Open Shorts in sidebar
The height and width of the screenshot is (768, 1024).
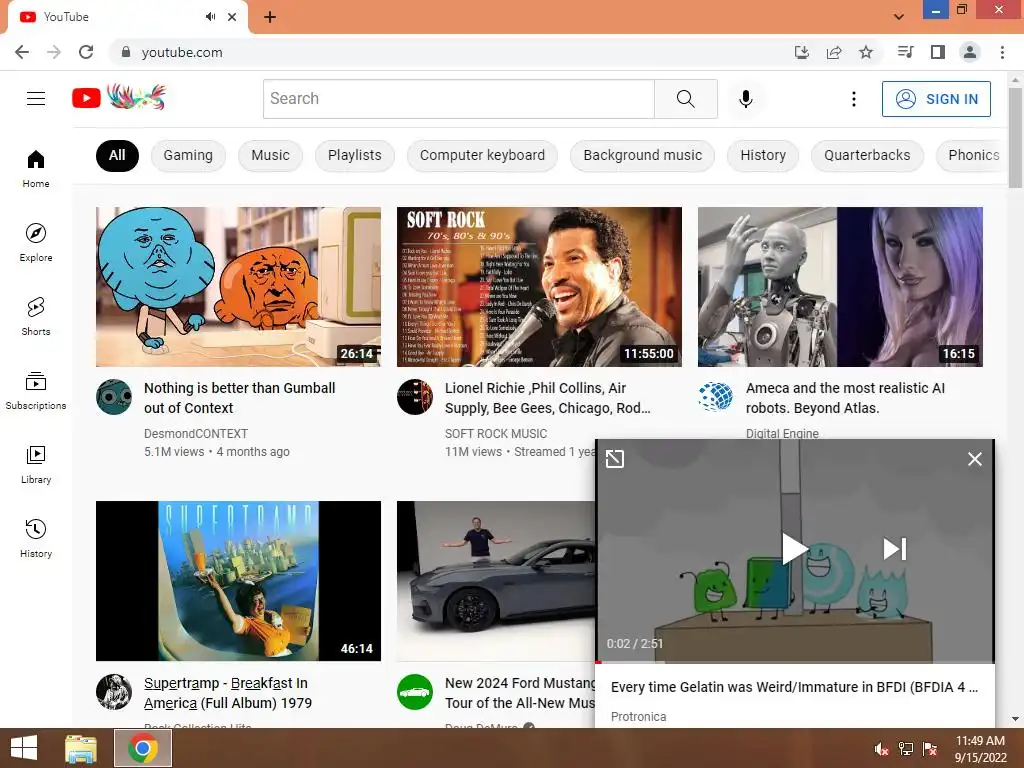36,317
